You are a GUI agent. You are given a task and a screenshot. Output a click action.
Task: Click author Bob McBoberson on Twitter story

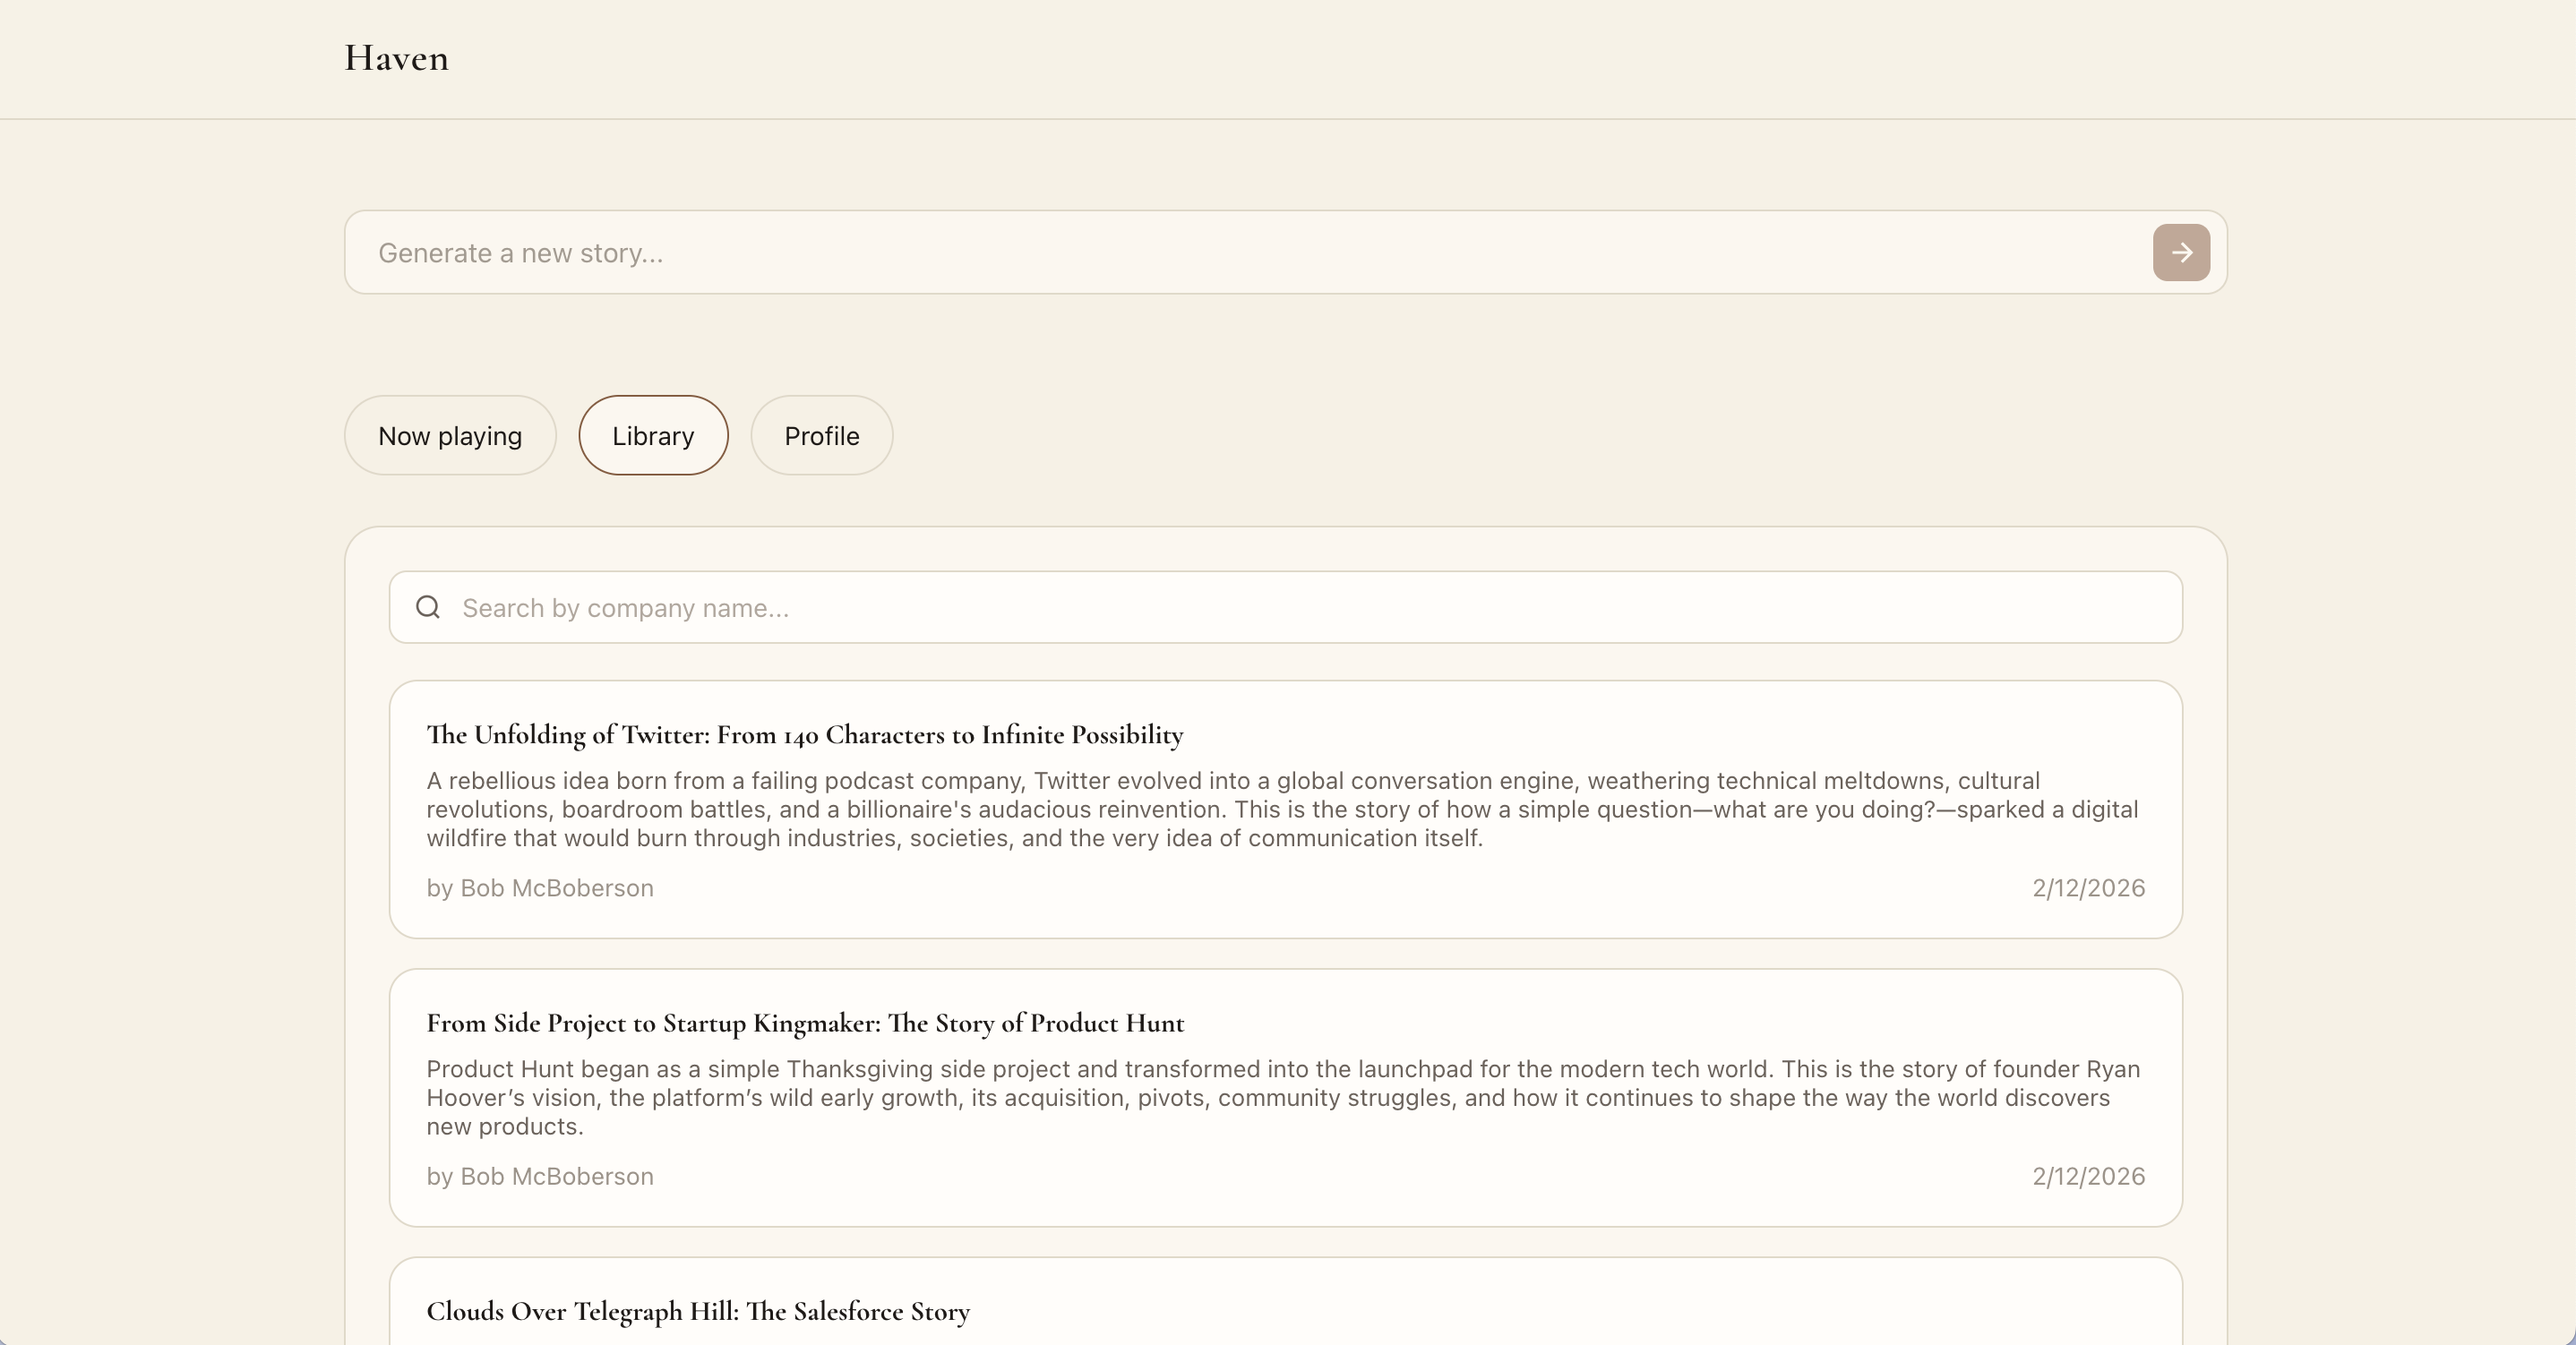point(540,888)
